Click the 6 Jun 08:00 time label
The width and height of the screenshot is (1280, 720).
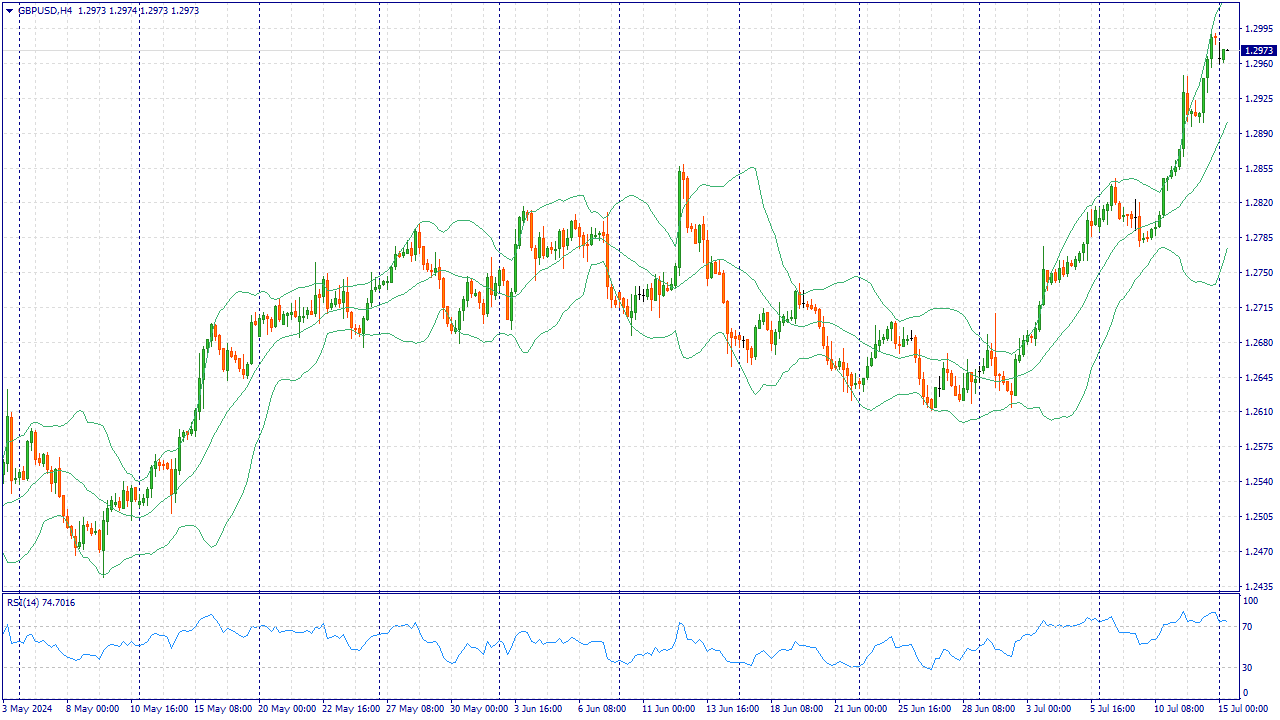(602, 709)
